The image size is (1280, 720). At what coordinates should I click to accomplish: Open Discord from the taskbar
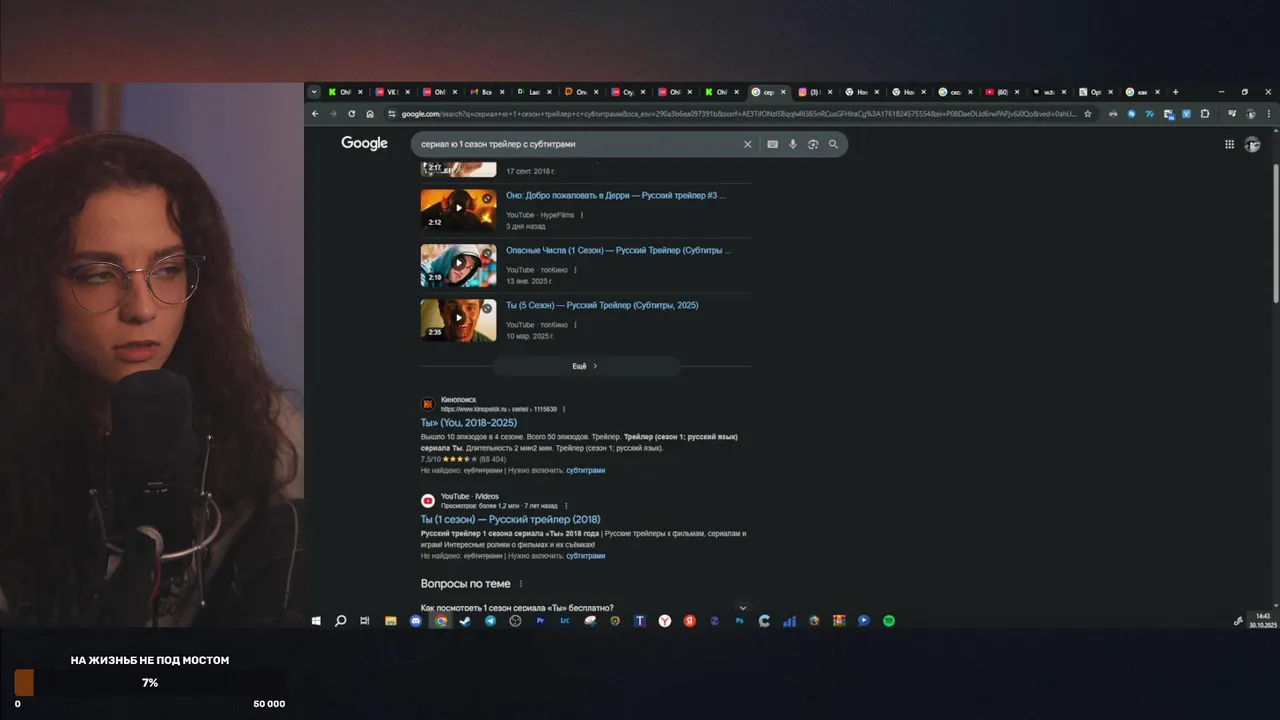pos(416,621)
